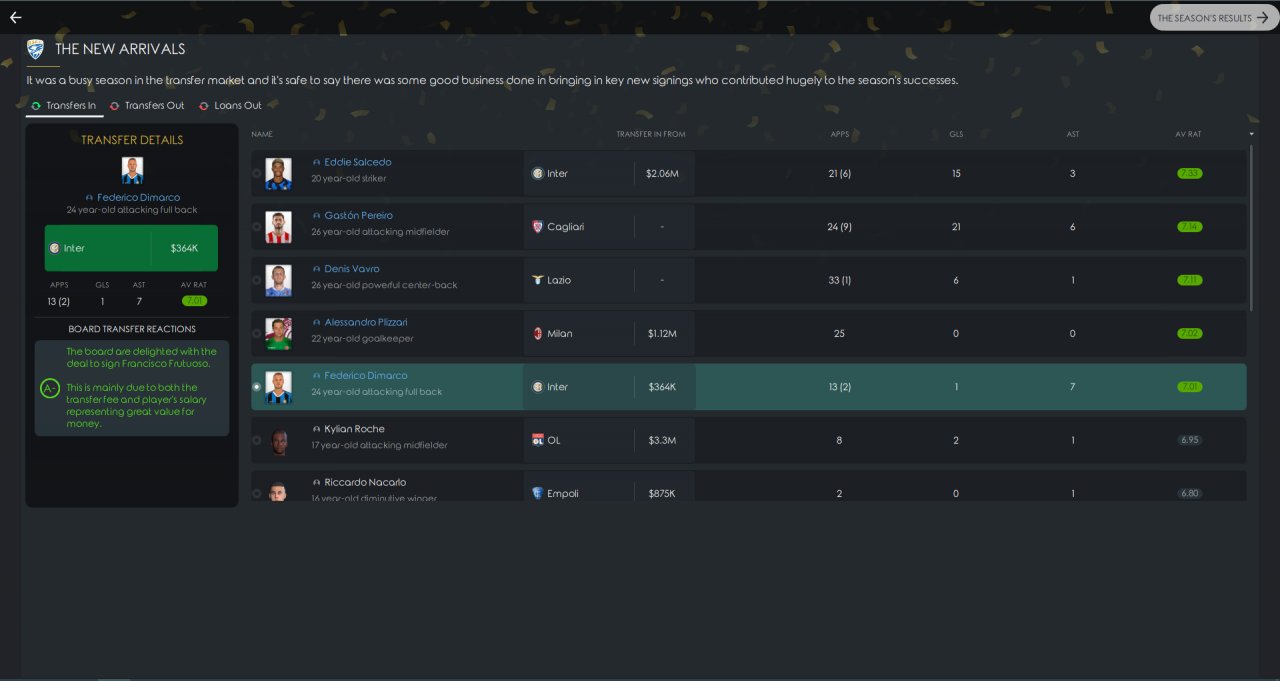1280x681 pixels.
Task: Click the $3.3M fee for Kylian Roche
Action: [x=662, y=440]
